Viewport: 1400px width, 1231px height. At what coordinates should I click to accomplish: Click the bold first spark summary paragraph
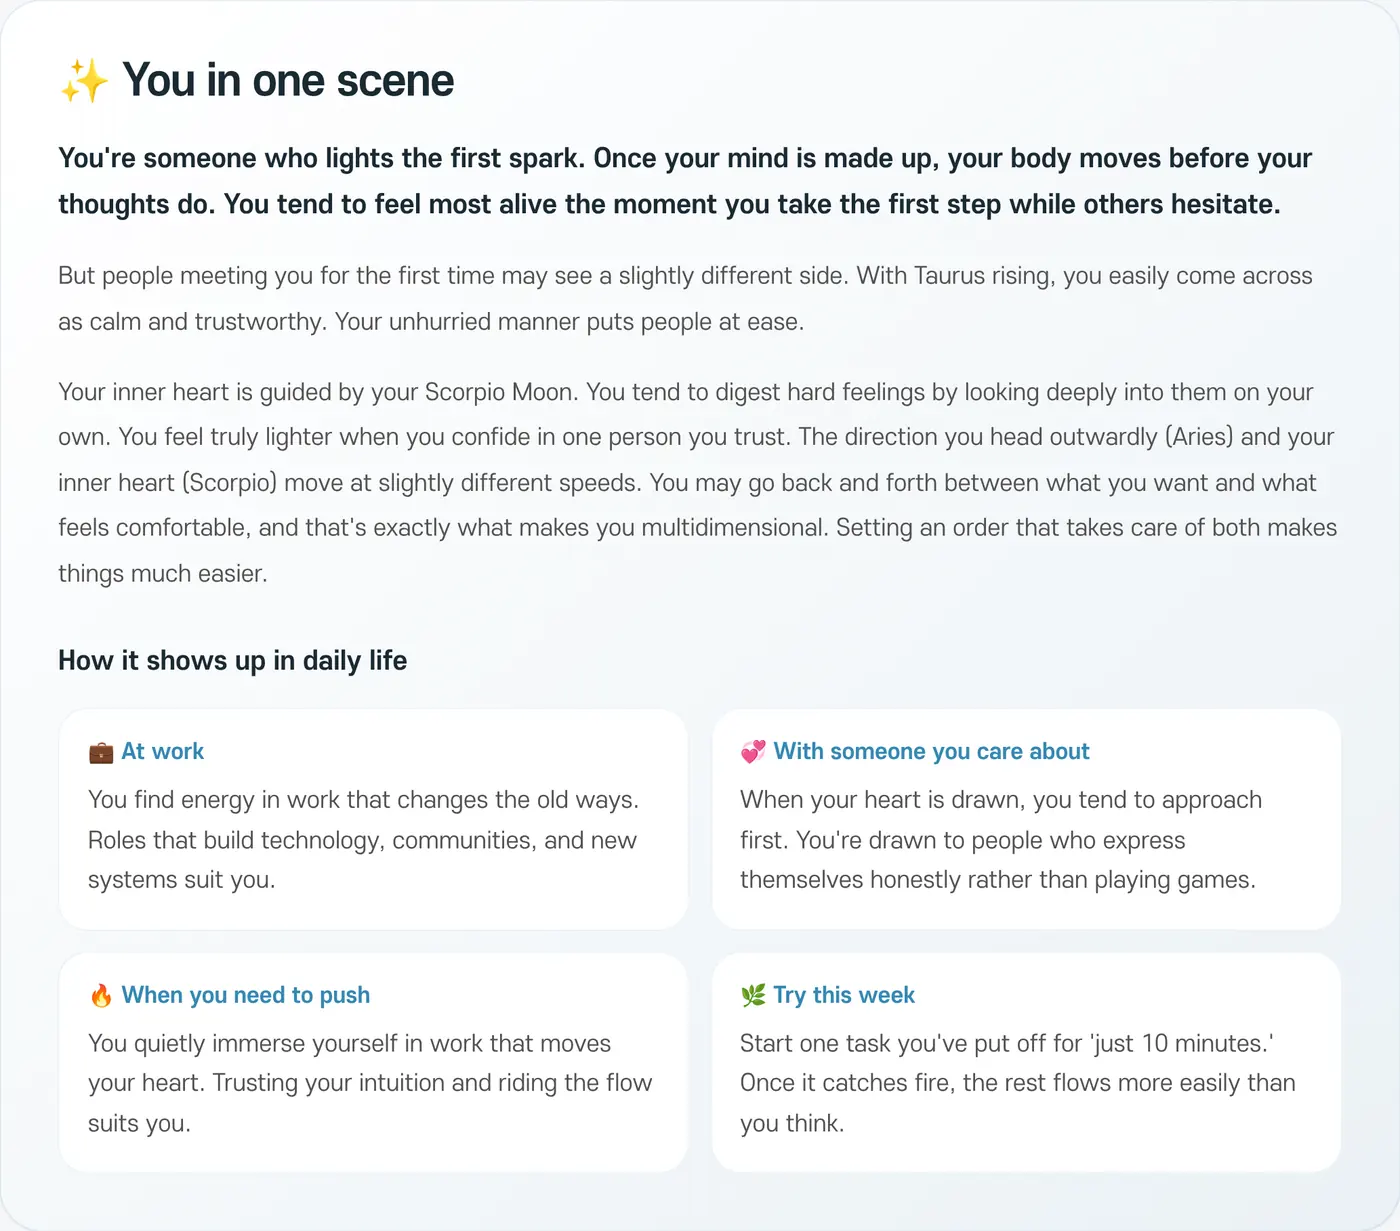tap(685, 182)
